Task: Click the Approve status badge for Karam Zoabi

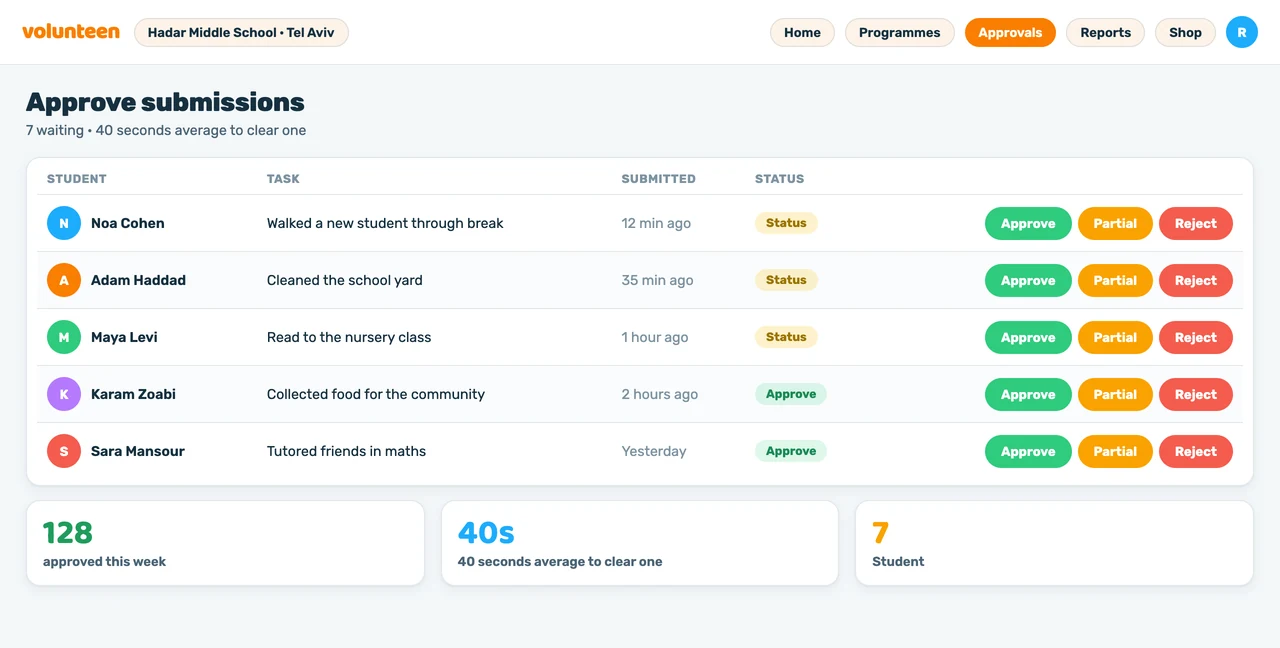Action: pyautogui.click(x=791, y=394)
